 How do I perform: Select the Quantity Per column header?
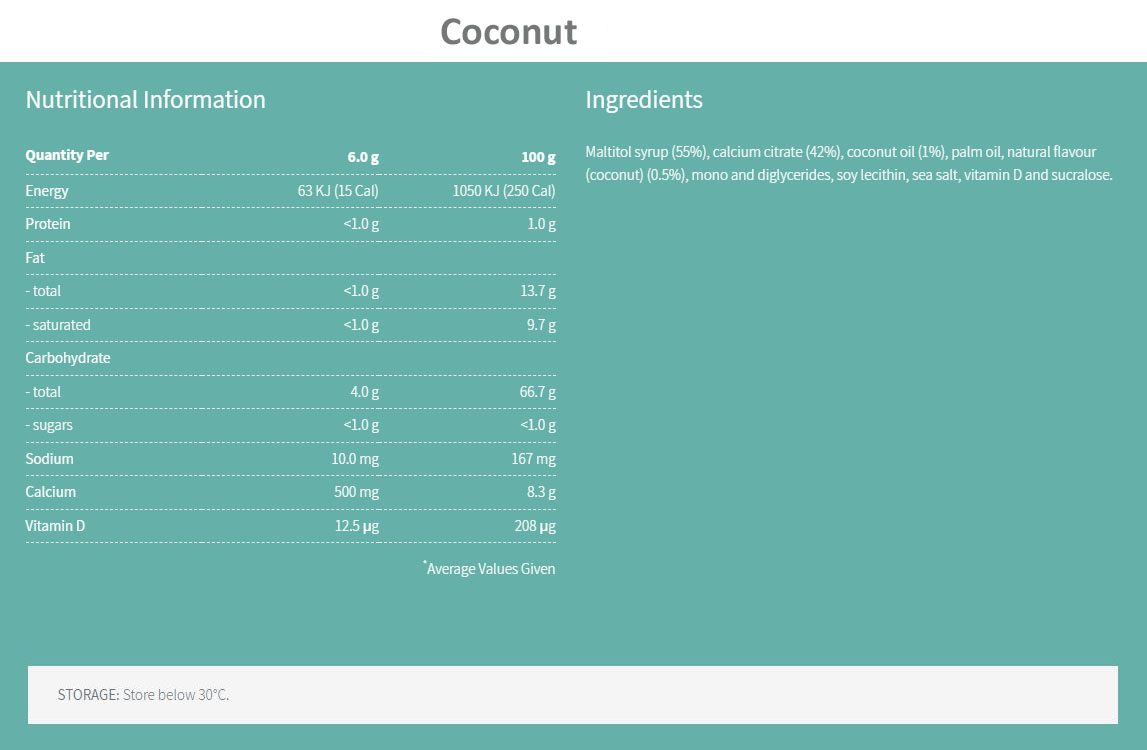(x=67, y=156)
